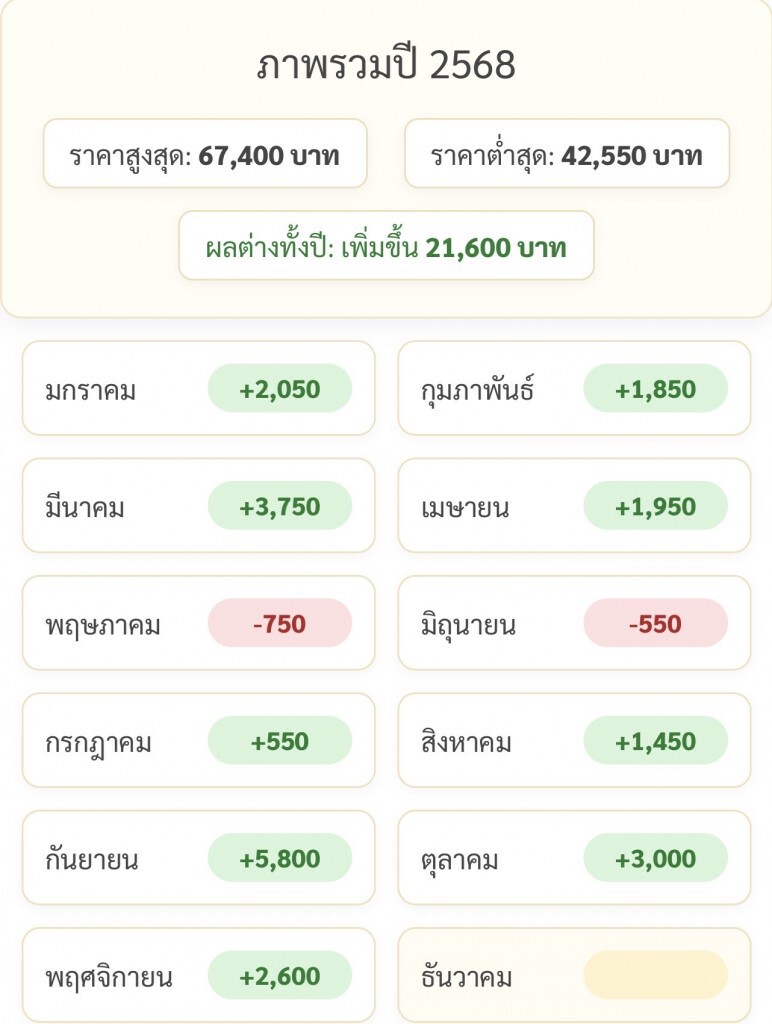Click the ภาพรวมปี 2568 heading

click(x=386, y=66)
